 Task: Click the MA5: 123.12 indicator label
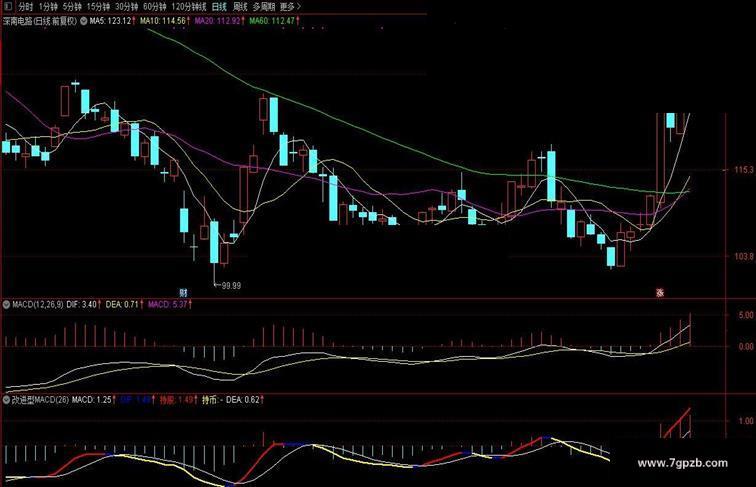point(110,21)
